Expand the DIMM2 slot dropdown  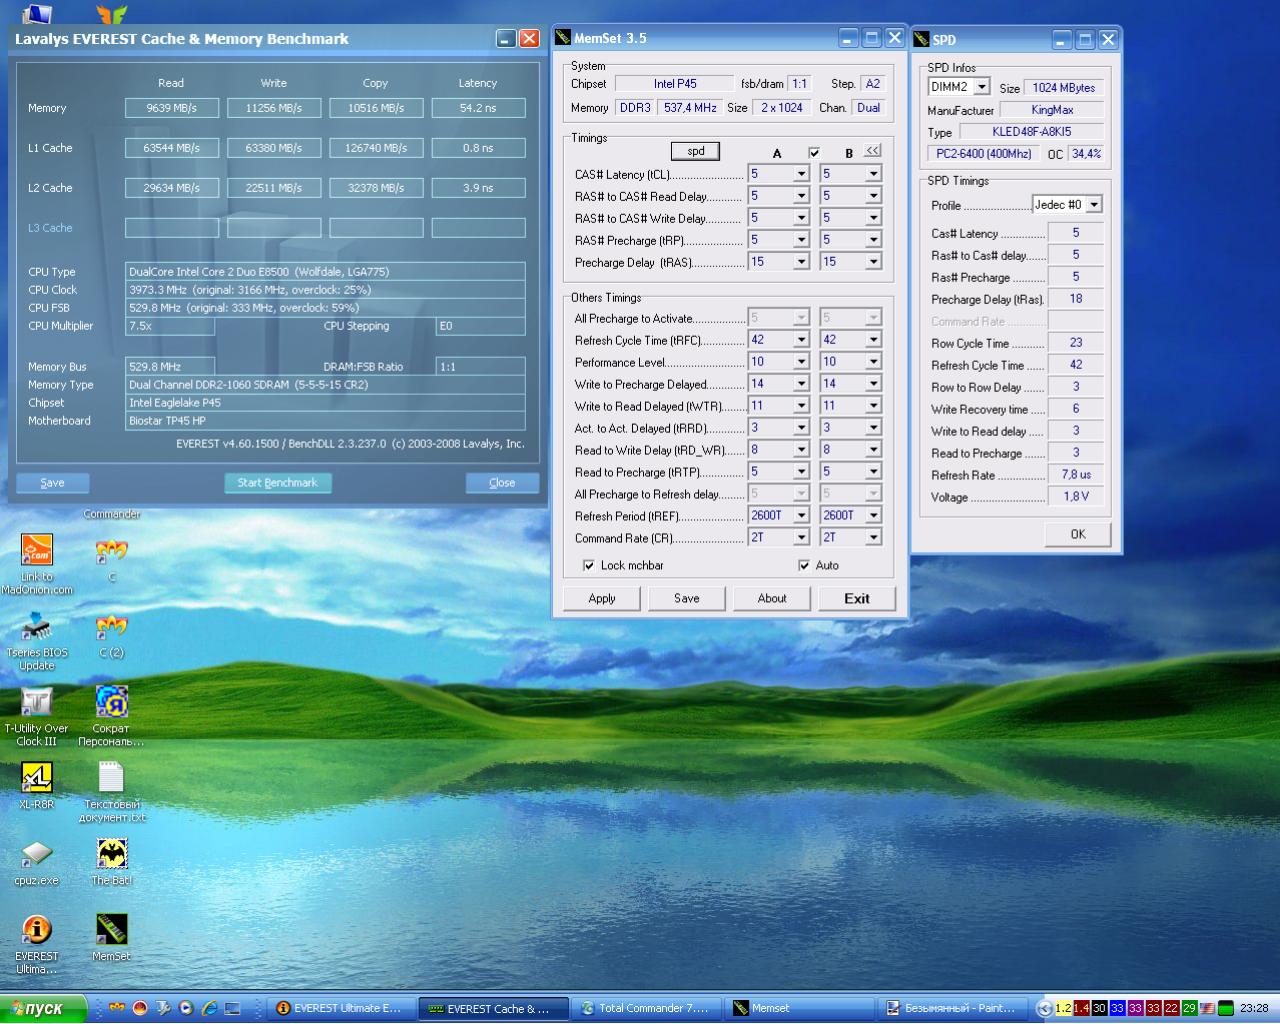tap(982, 88)
